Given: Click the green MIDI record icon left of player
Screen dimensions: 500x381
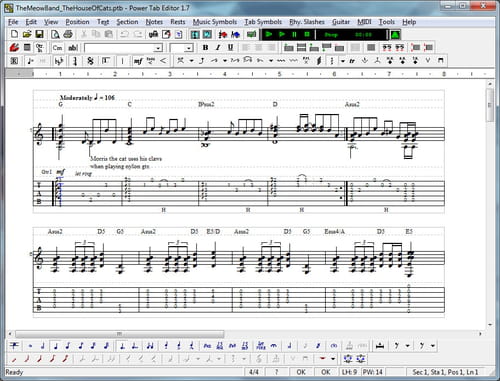Looking at the screenshot, I should [x=251, y=34].
